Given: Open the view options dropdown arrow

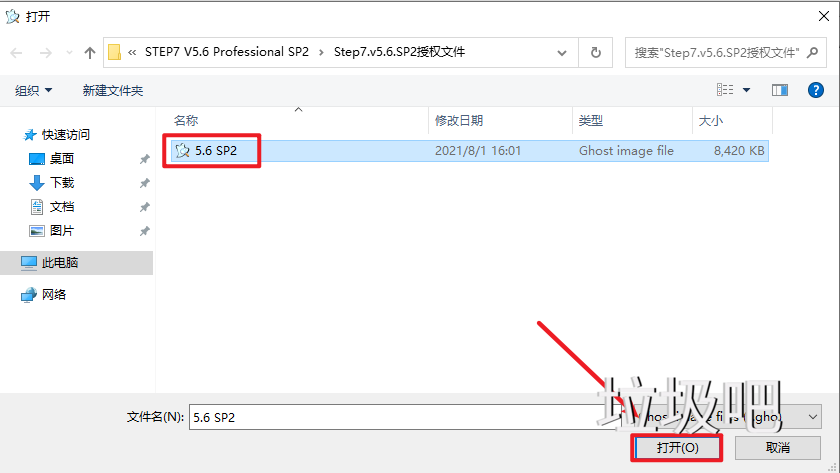Looking at the screenshot, I should [x=746, y=90].
